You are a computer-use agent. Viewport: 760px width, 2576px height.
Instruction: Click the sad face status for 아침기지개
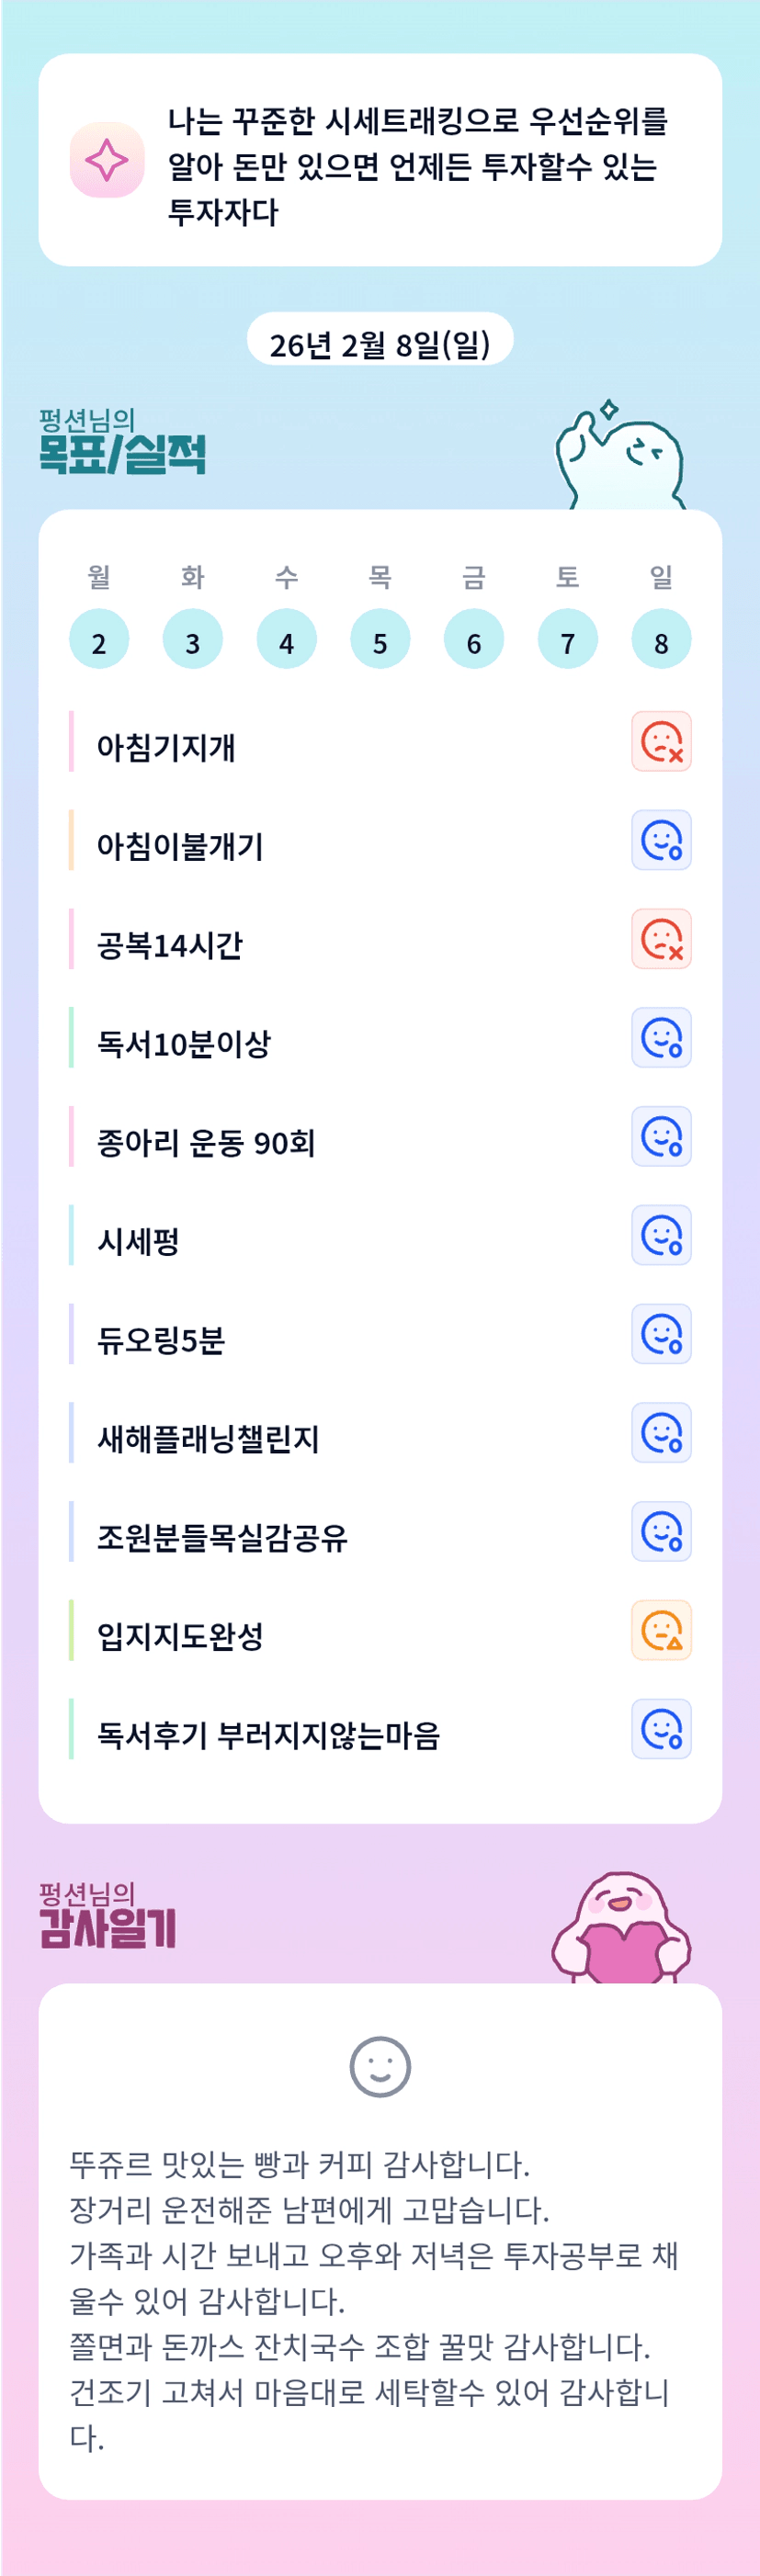[661, 742]
